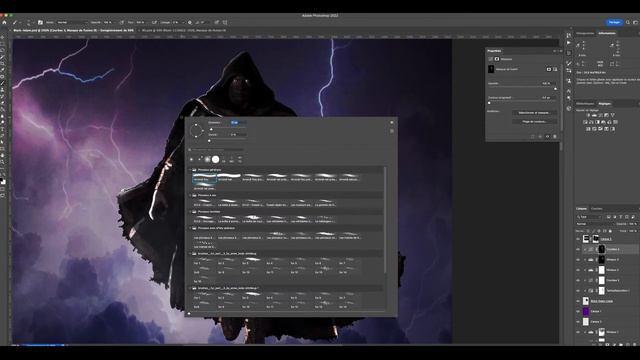The width and height of the screenshot is (640, 360).
Task: Click the create new brush preset icon
Action: [392, 131]
